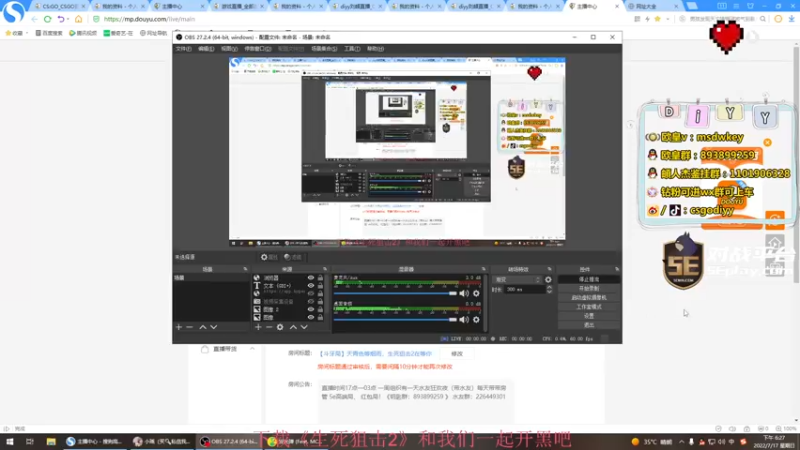Screen dimensions: 800x450
Task: Pop out the Controls dock icon
Action: tap(617, 269)
